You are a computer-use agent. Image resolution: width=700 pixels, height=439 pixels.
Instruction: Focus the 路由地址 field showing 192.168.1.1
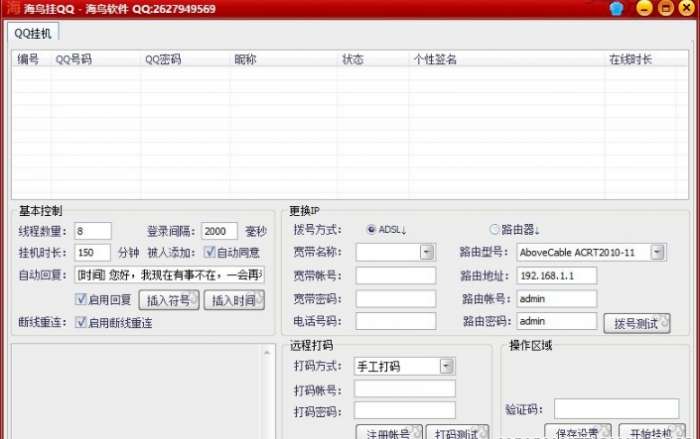coord(557,276)
